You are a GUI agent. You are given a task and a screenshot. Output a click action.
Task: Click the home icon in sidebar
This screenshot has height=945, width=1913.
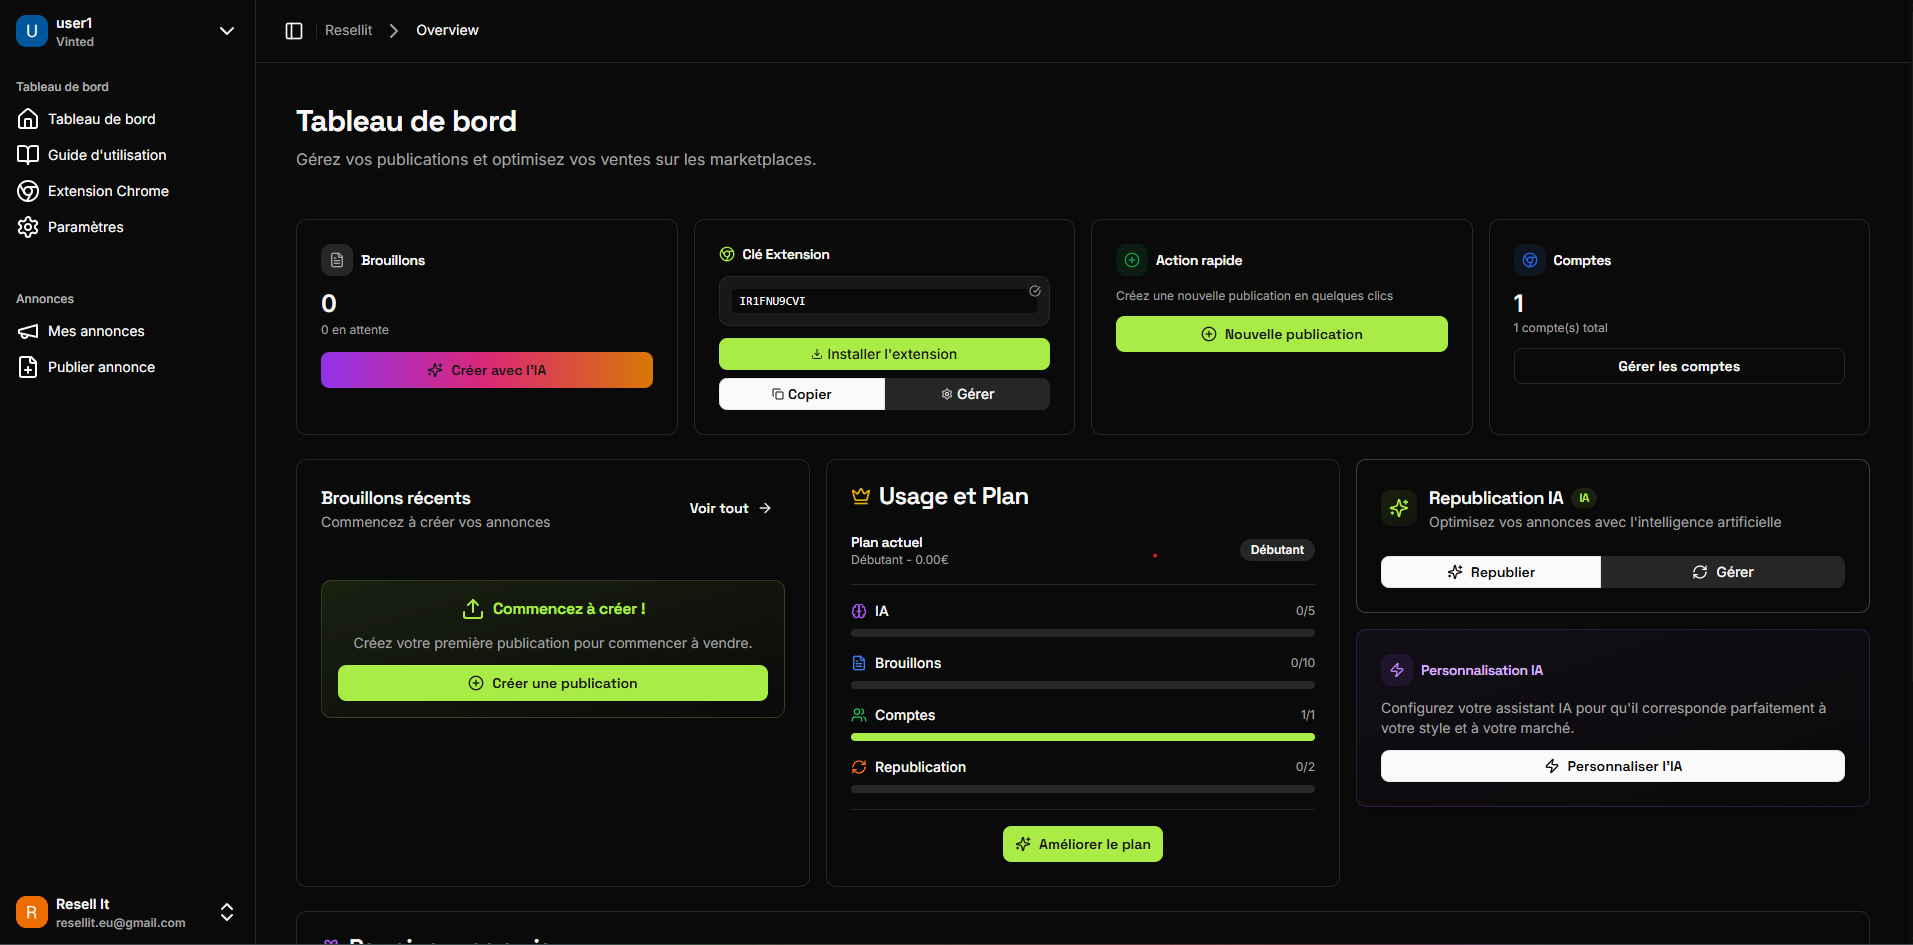(x=28, y=119)
